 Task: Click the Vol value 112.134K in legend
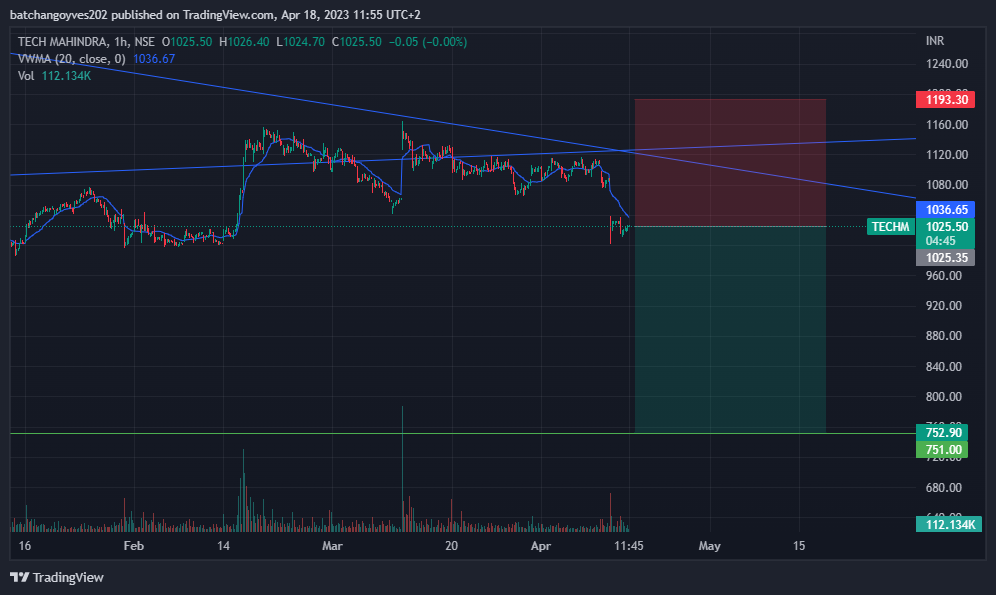66,76
